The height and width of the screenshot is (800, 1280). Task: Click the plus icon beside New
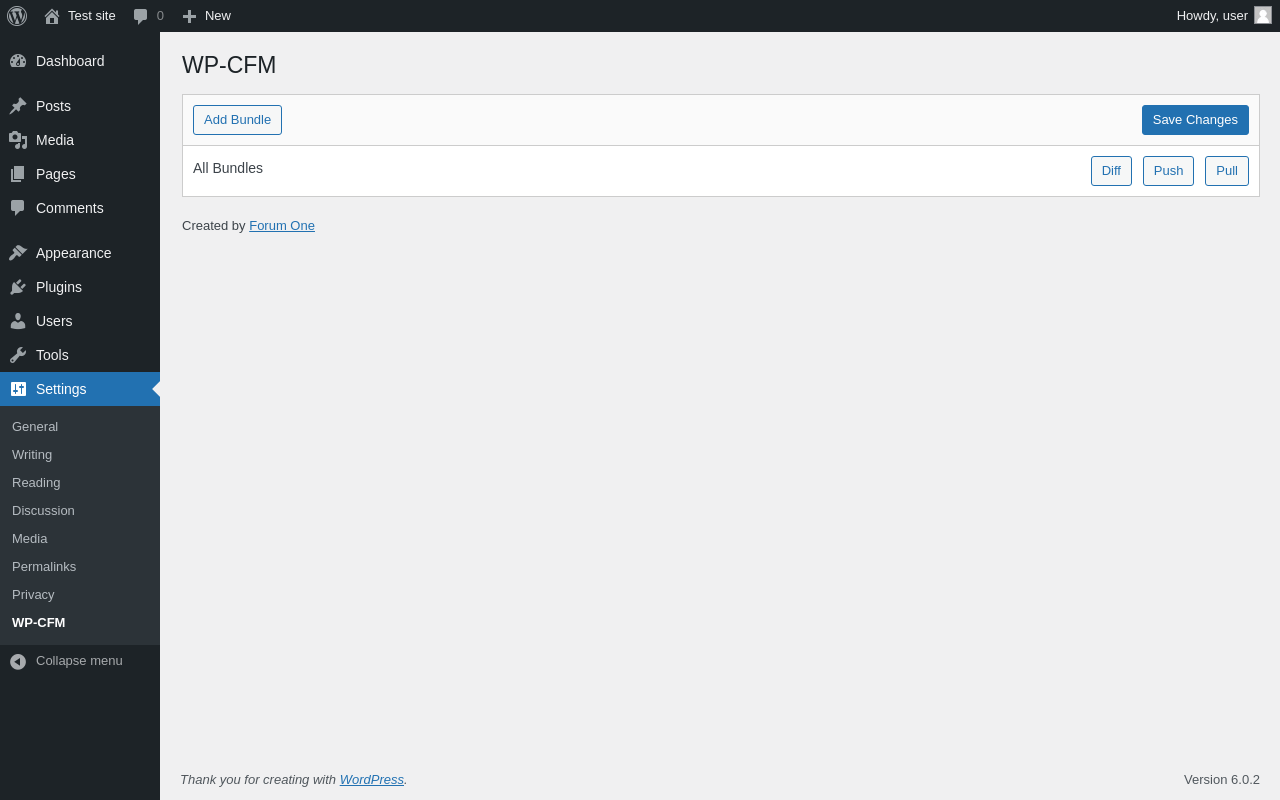coord(189,16)
